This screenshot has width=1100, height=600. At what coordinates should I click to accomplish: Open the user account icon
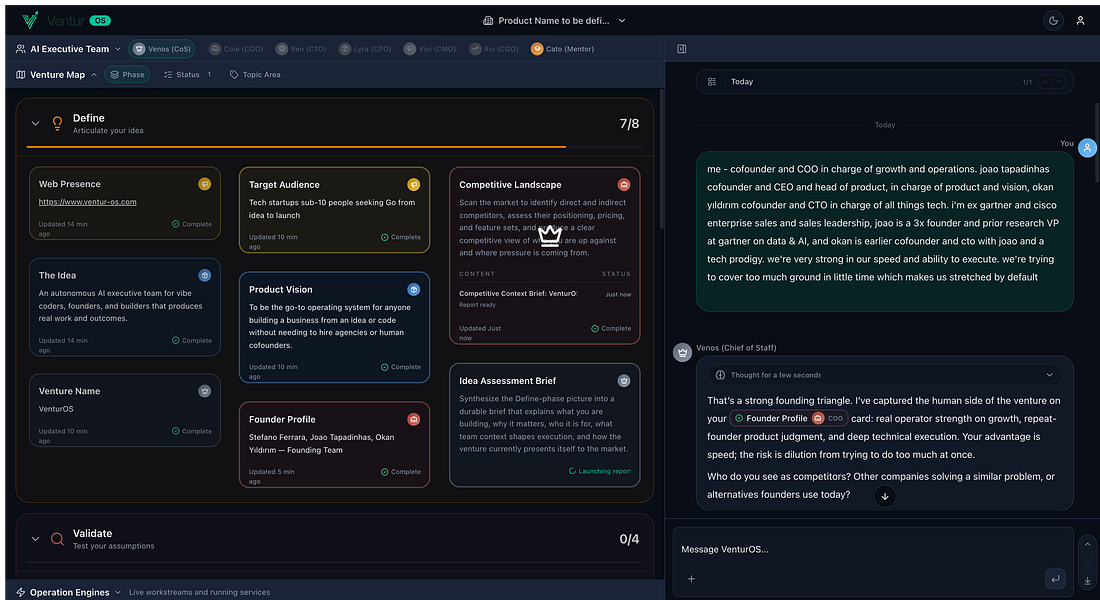coord(1080,21)
